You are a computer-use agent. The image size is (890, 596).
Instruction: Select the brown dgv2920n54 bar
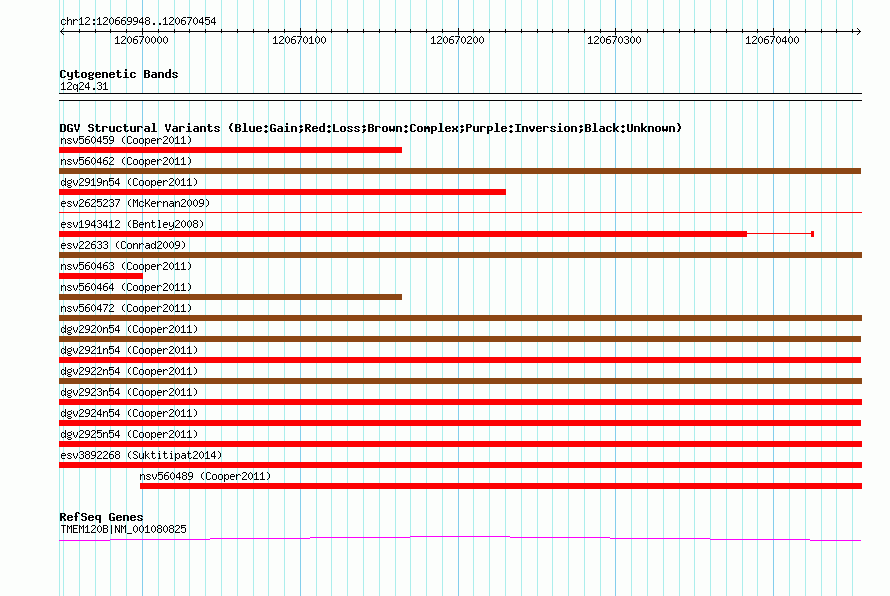point(460,339)
